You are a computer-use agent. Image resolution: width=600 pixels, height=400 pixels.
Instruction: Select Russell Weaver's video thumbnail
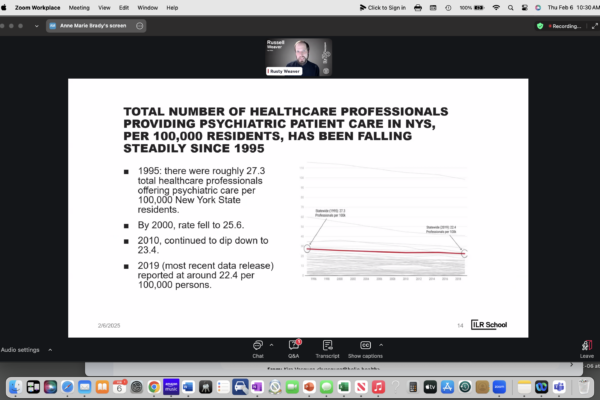(298, 56)
